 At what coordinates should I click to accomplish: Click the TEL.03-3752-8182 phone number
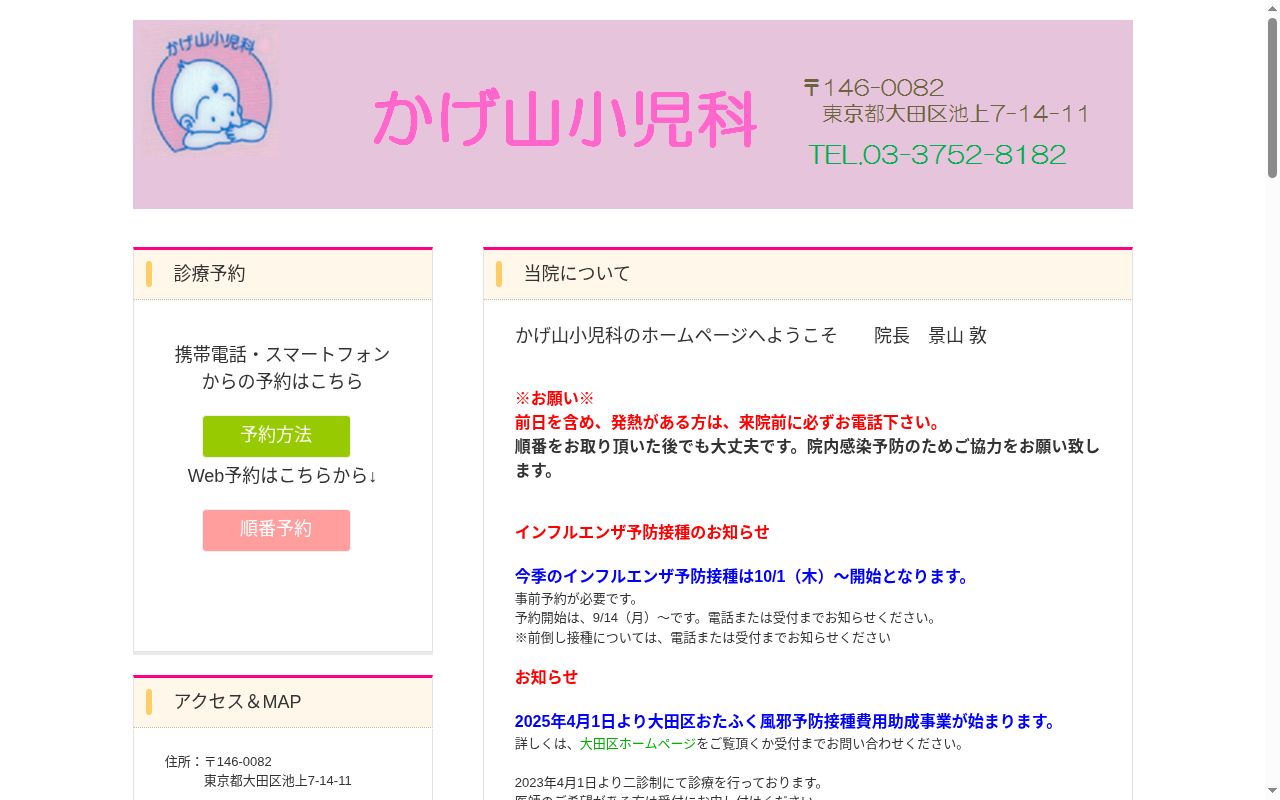coord(937,155)
